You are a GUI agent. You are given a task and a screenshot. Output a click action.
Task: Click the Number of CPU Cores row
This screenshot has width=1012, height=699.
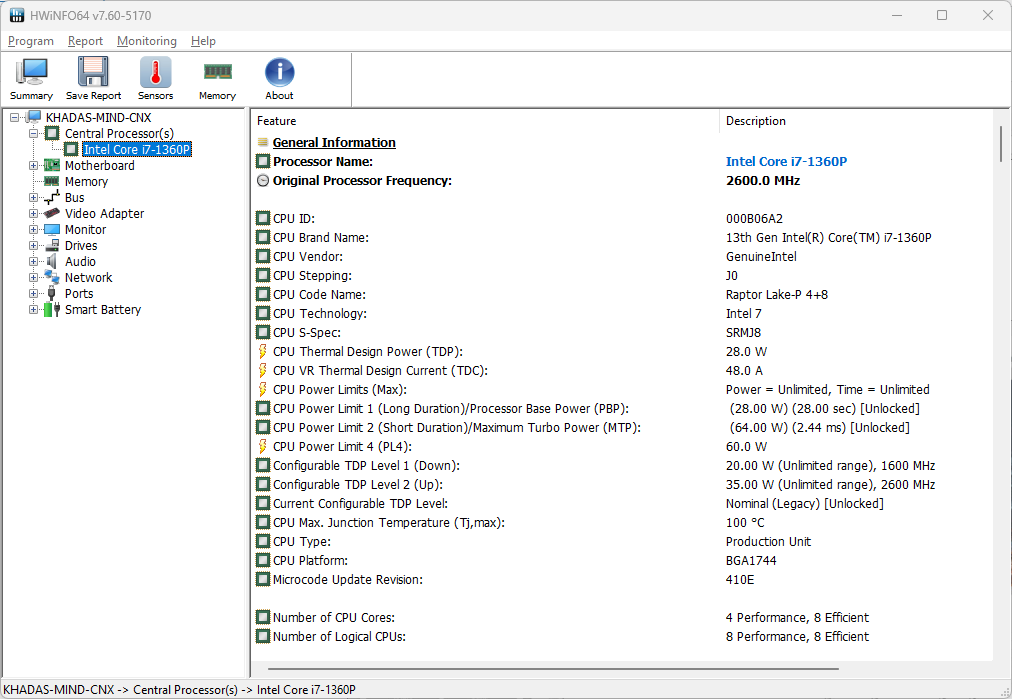coord(622,618)
